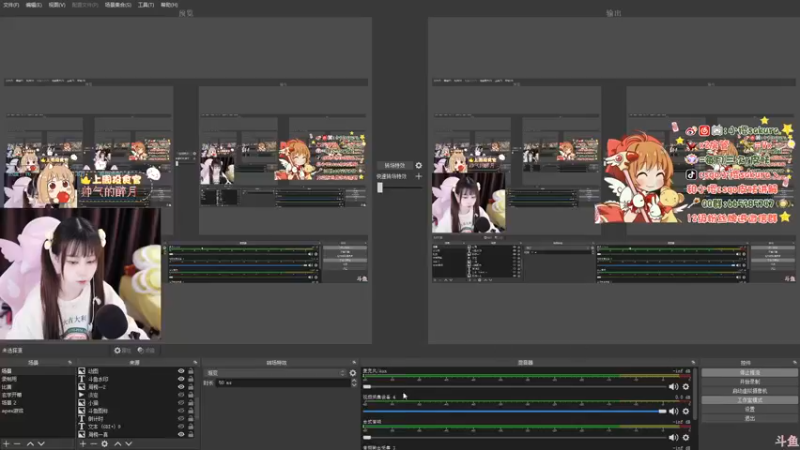Move the source down with the arrow icon
Image resolution: width=800 pixels, height=450 pixels.
point(129,444)
